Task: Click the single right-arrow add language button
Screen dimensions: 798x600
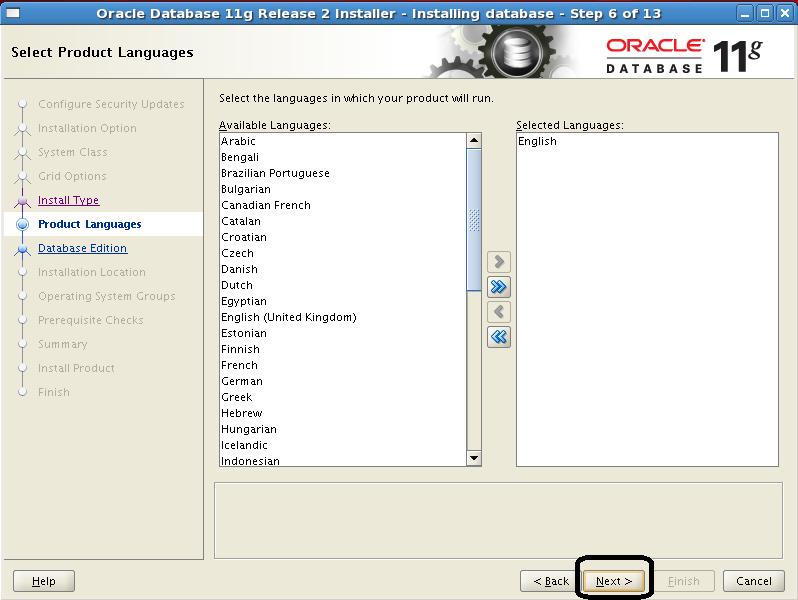Action: tap(498, 262)
